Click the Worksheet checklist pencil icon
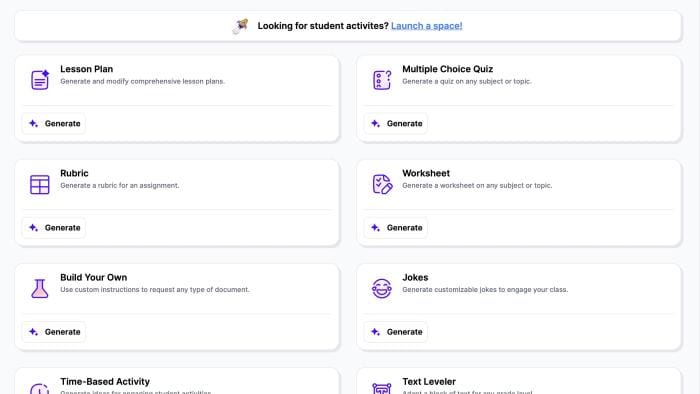 (382, 184)
